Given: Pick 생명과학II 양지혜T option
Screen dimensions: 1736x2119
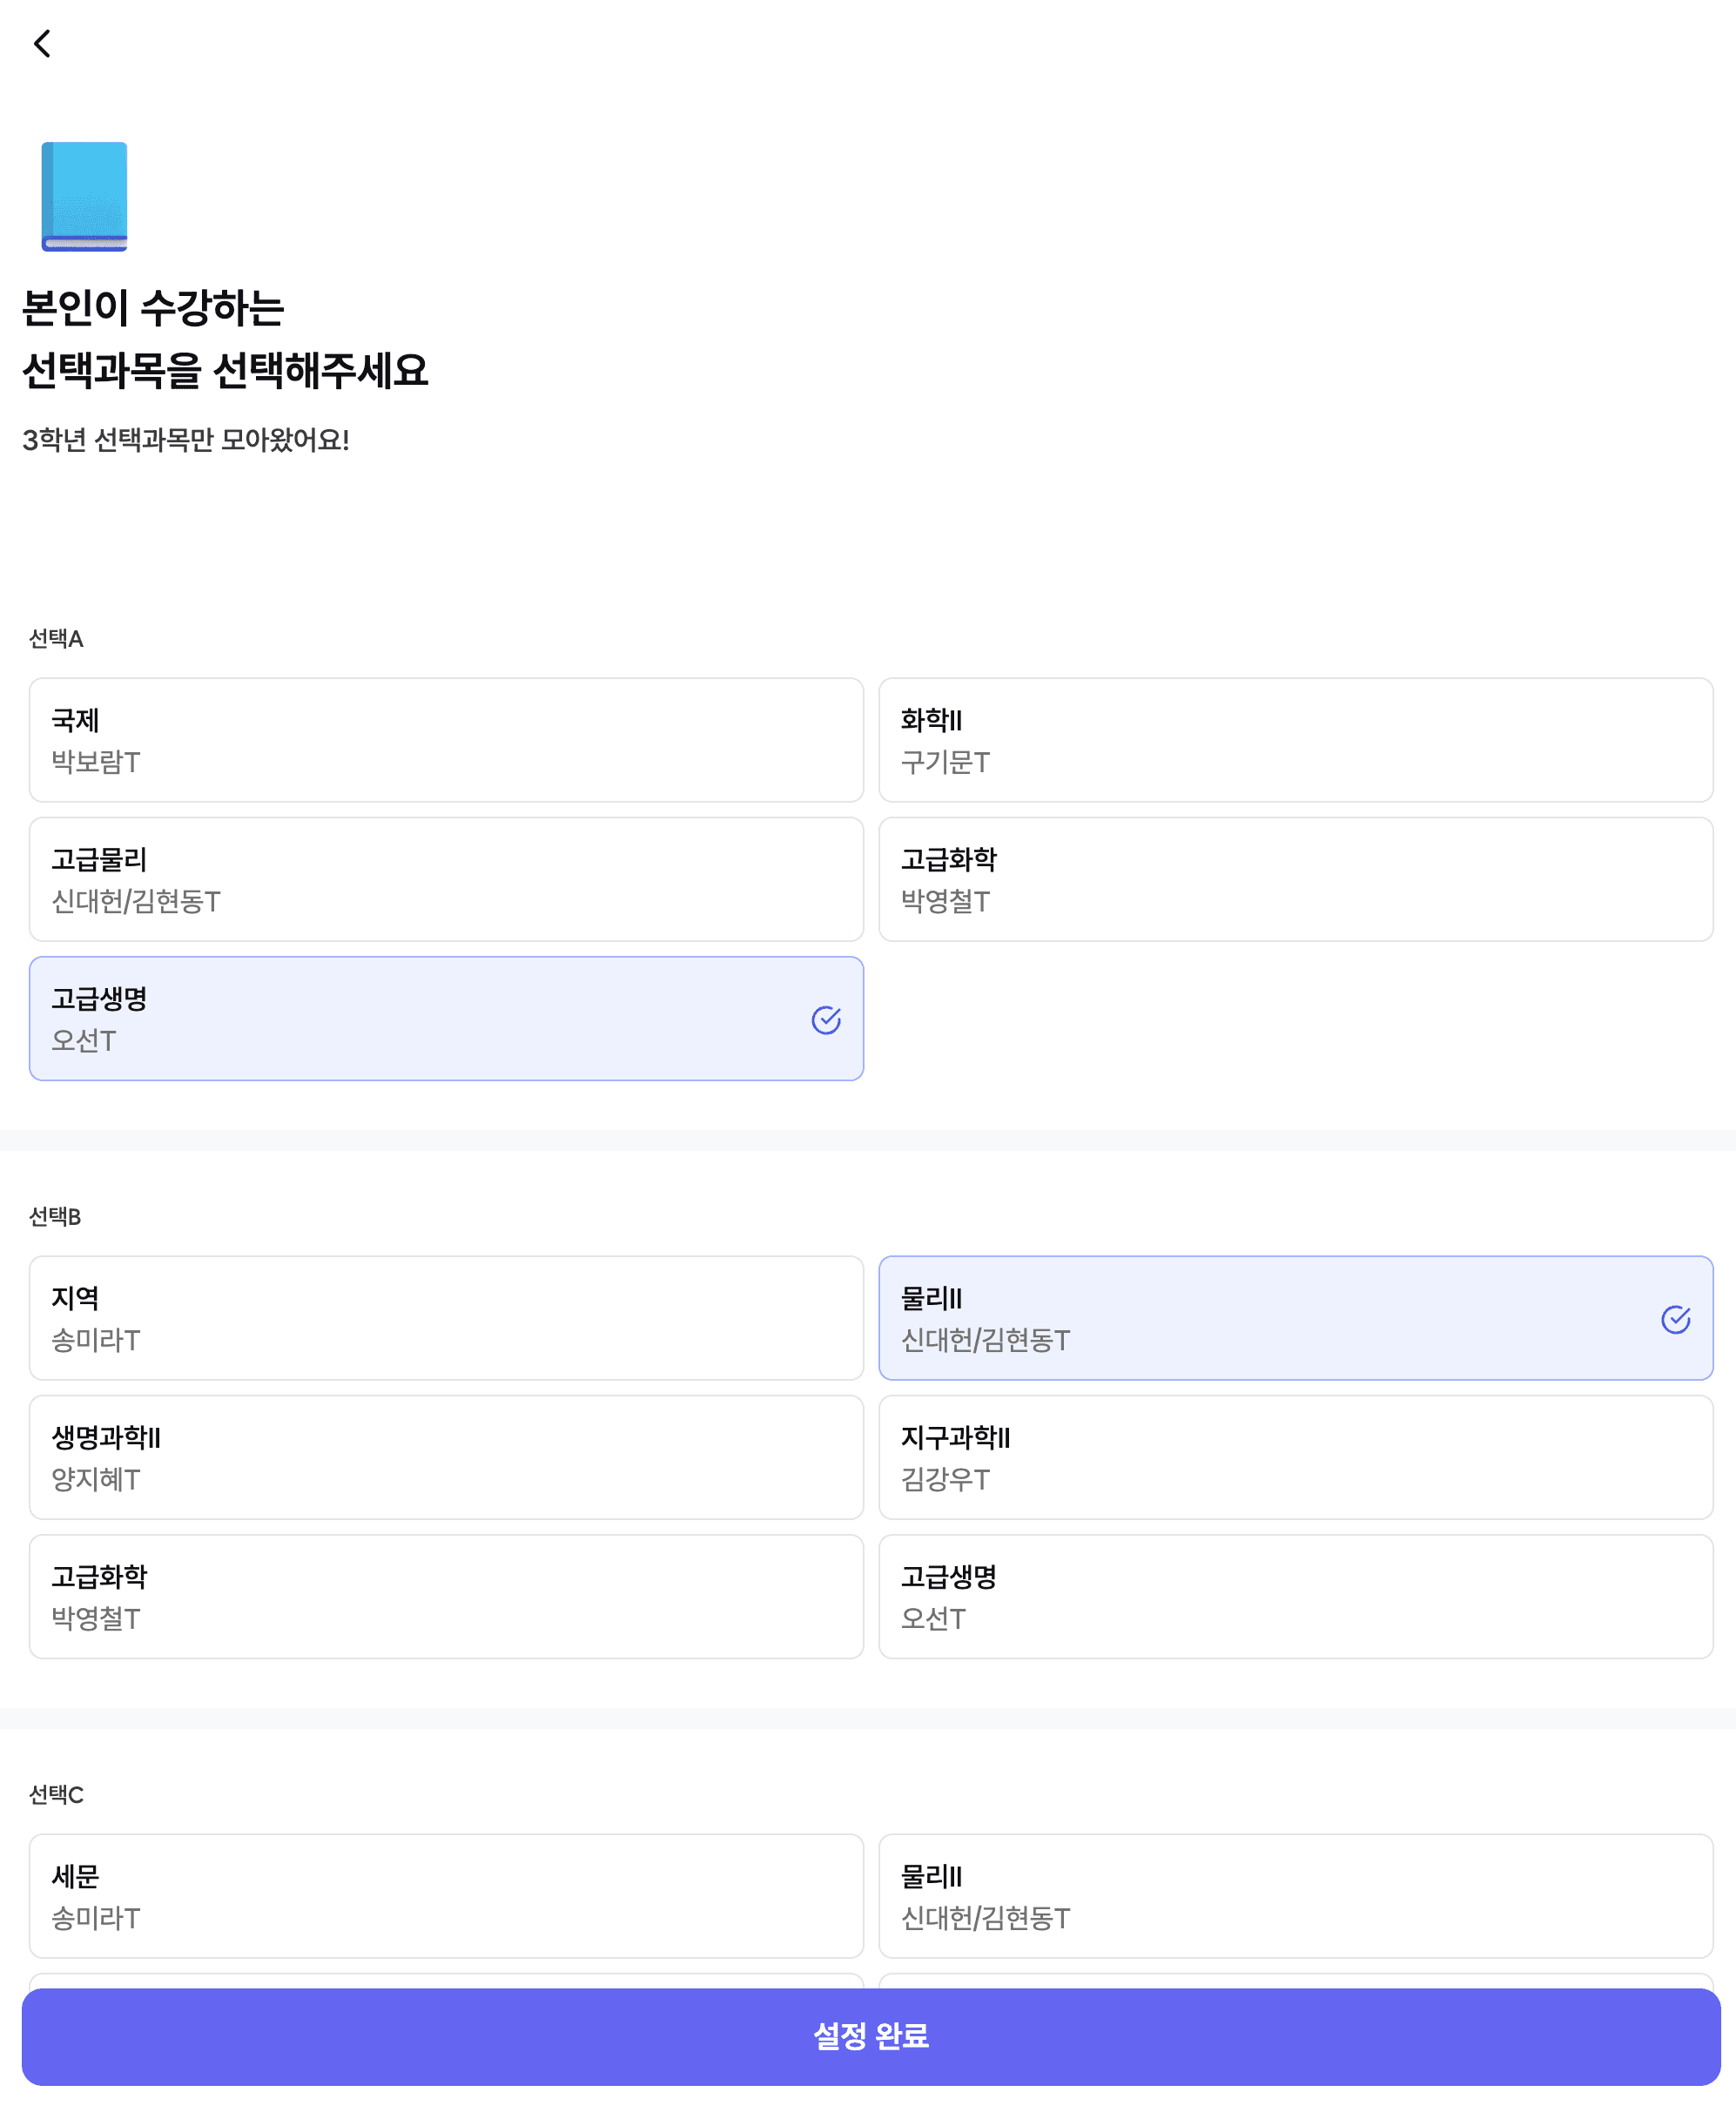Looking at the screenshot, I should [446, 1456].
